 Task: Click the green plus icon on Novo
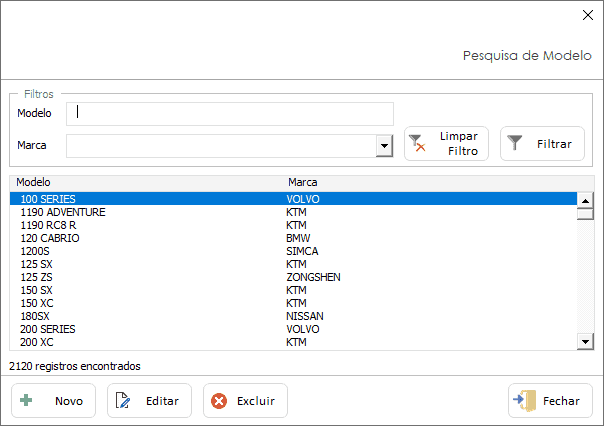[26, 400]
